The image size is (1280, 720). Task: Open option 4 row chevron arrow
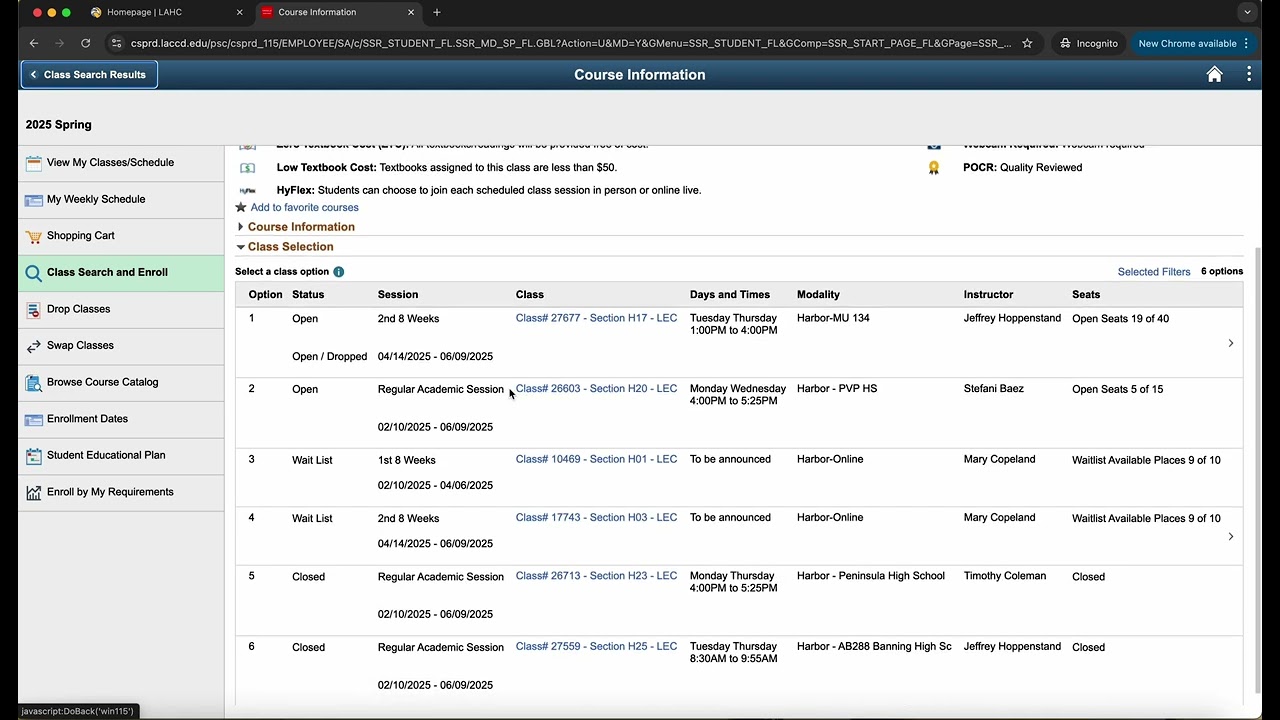[x=1231, y=537]
